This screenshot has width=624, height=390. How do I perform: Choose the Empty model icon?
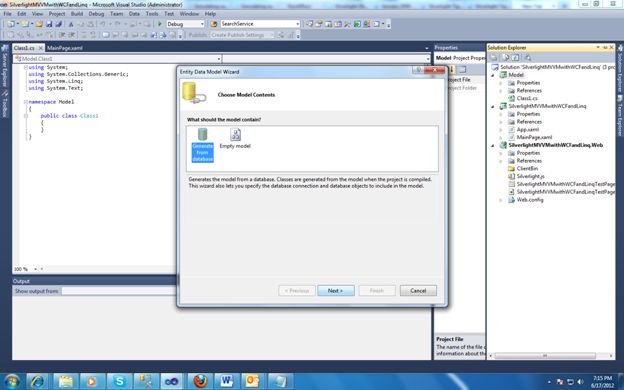click(x=235, y=138)
